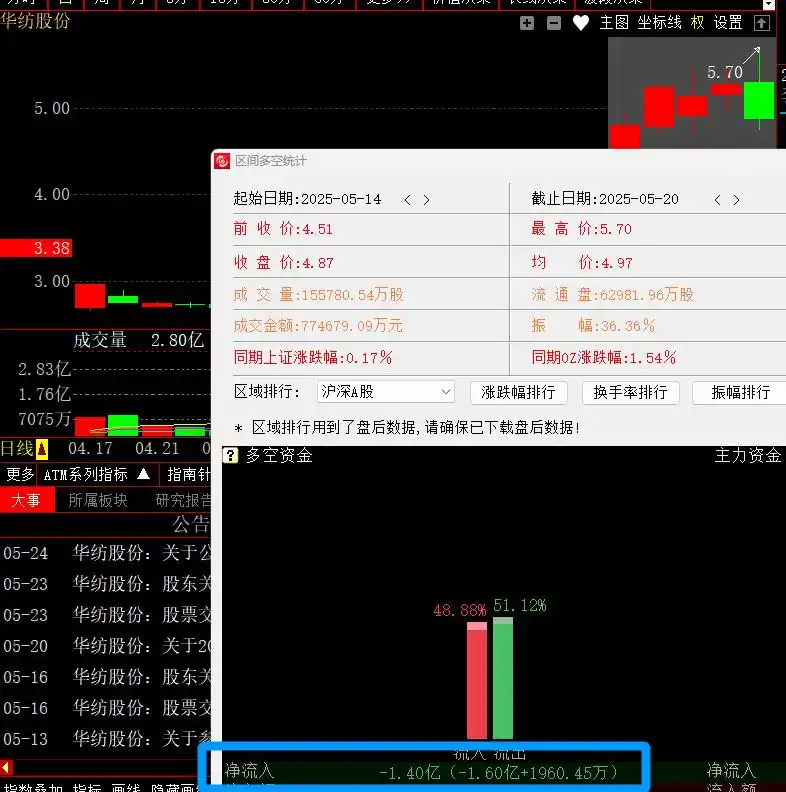Open the 设置 settings menu
Image resolution: width=786 pixels, height=792 pixels.
click(728, 23)
